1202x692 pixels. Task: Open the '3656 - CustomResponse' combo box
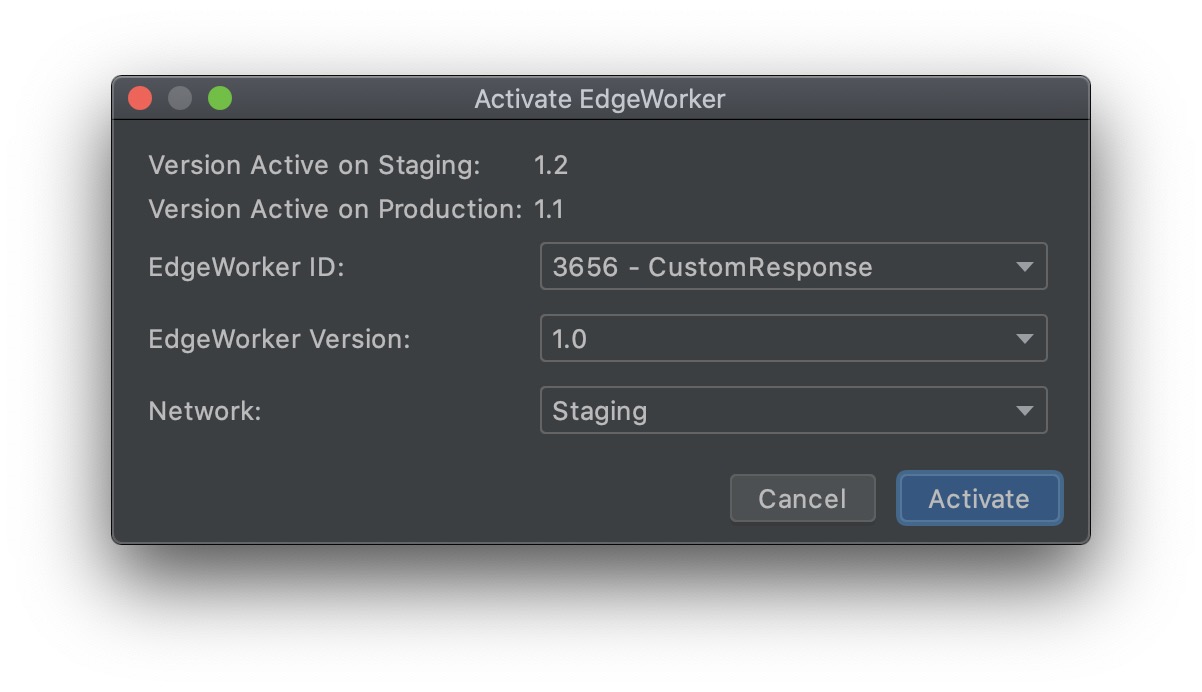pos(794,267)
